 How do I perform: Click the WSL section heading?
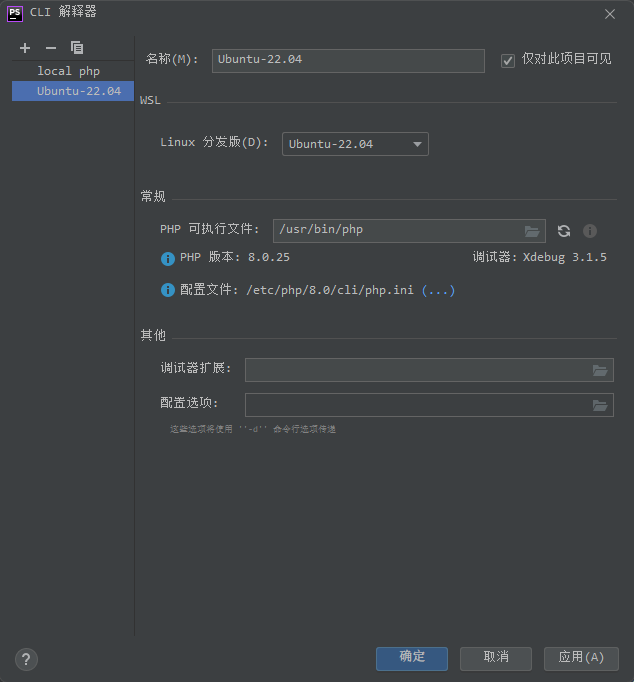[150, 100]
